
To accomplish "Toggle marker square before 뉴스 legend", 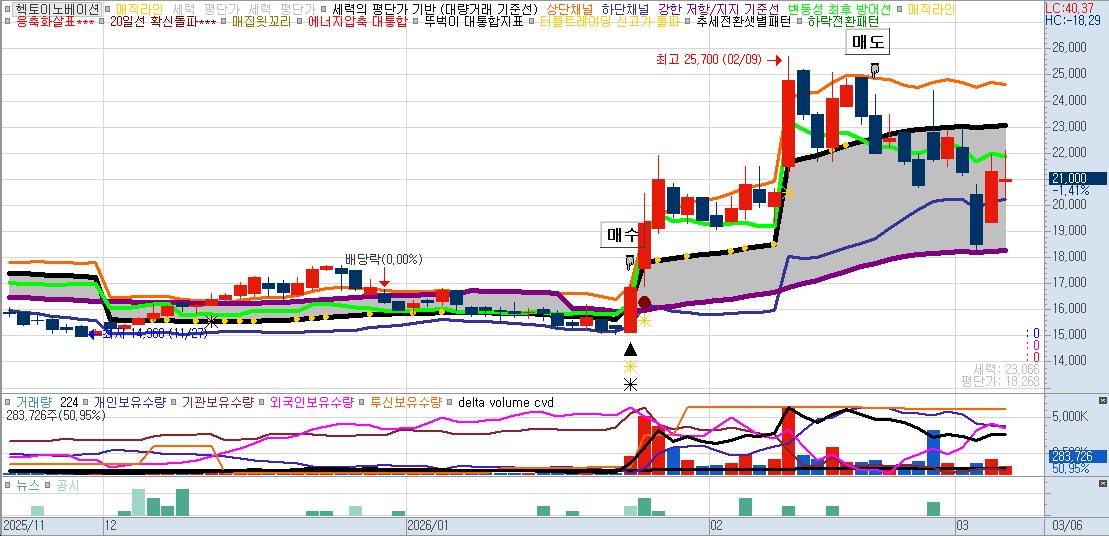I will coord(8,486).
